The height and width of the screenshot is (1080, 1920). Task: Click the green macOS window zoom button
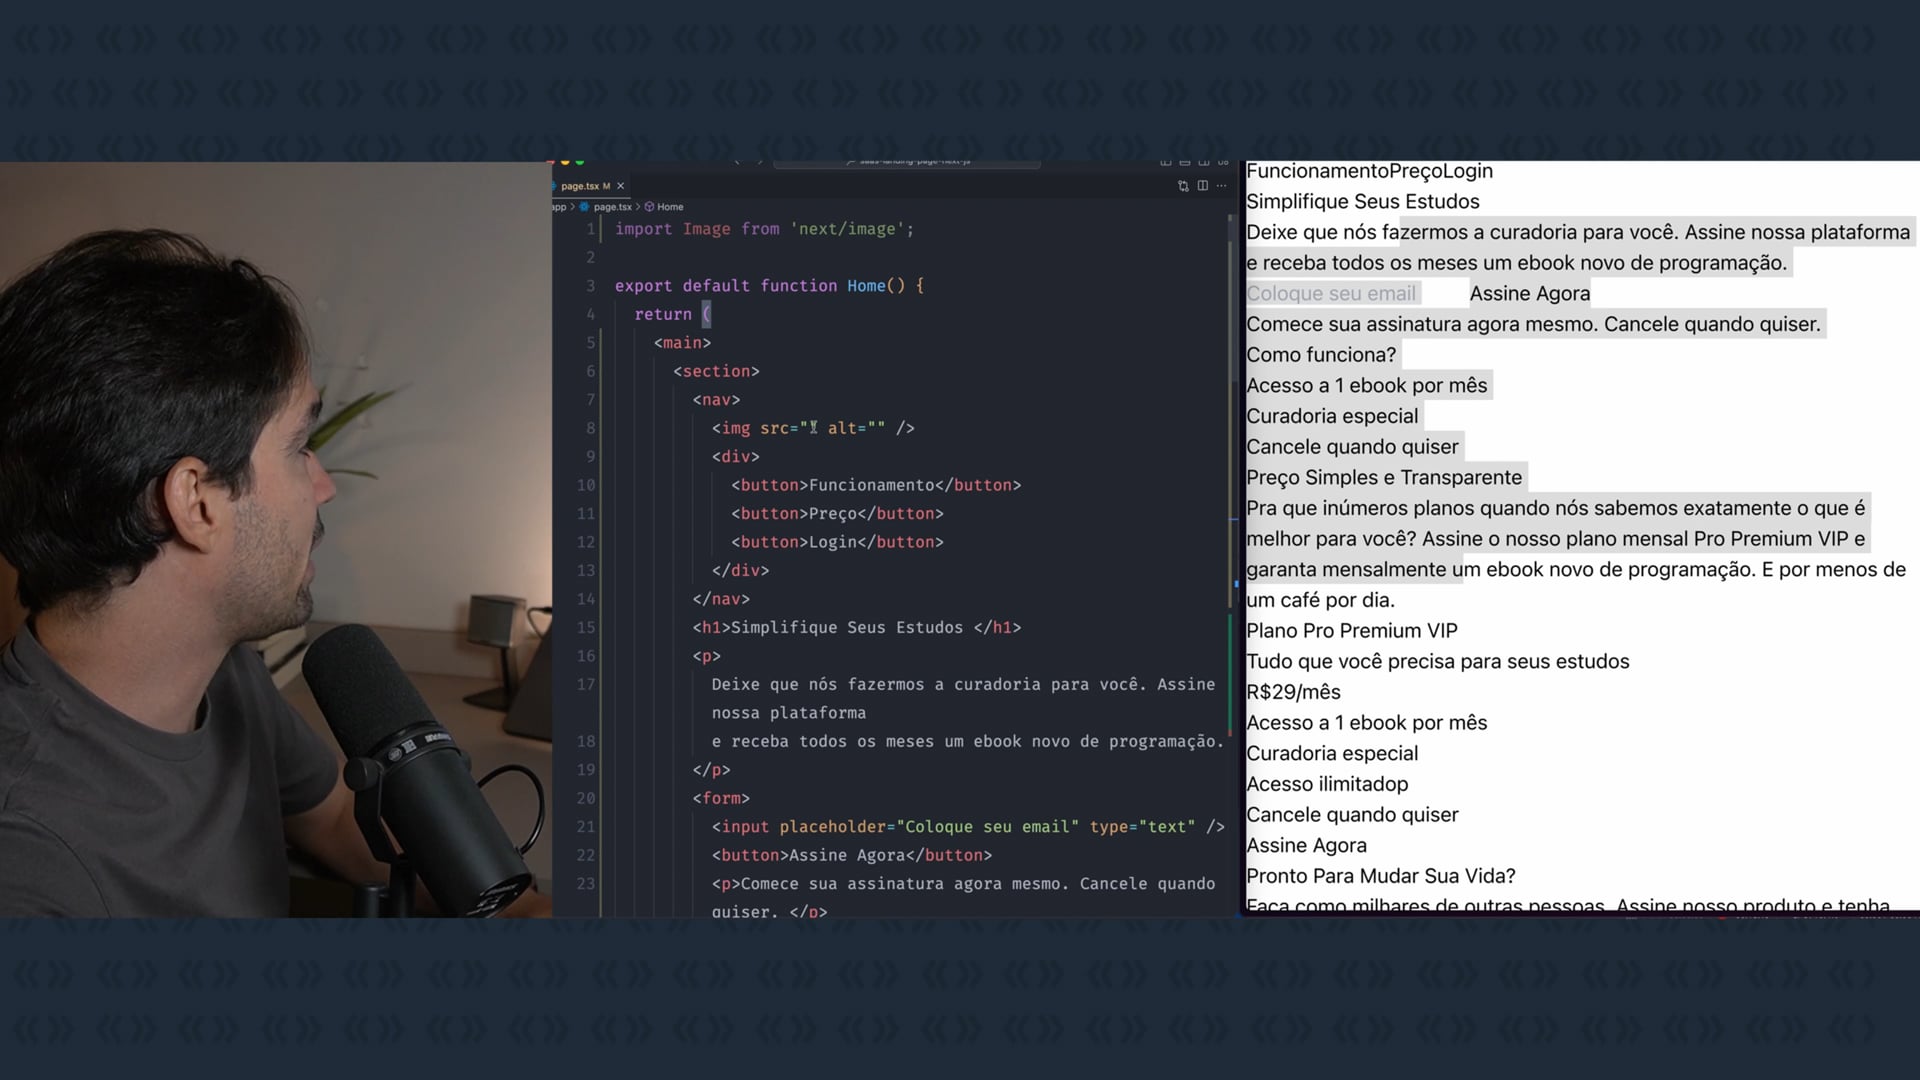(580, 161)
